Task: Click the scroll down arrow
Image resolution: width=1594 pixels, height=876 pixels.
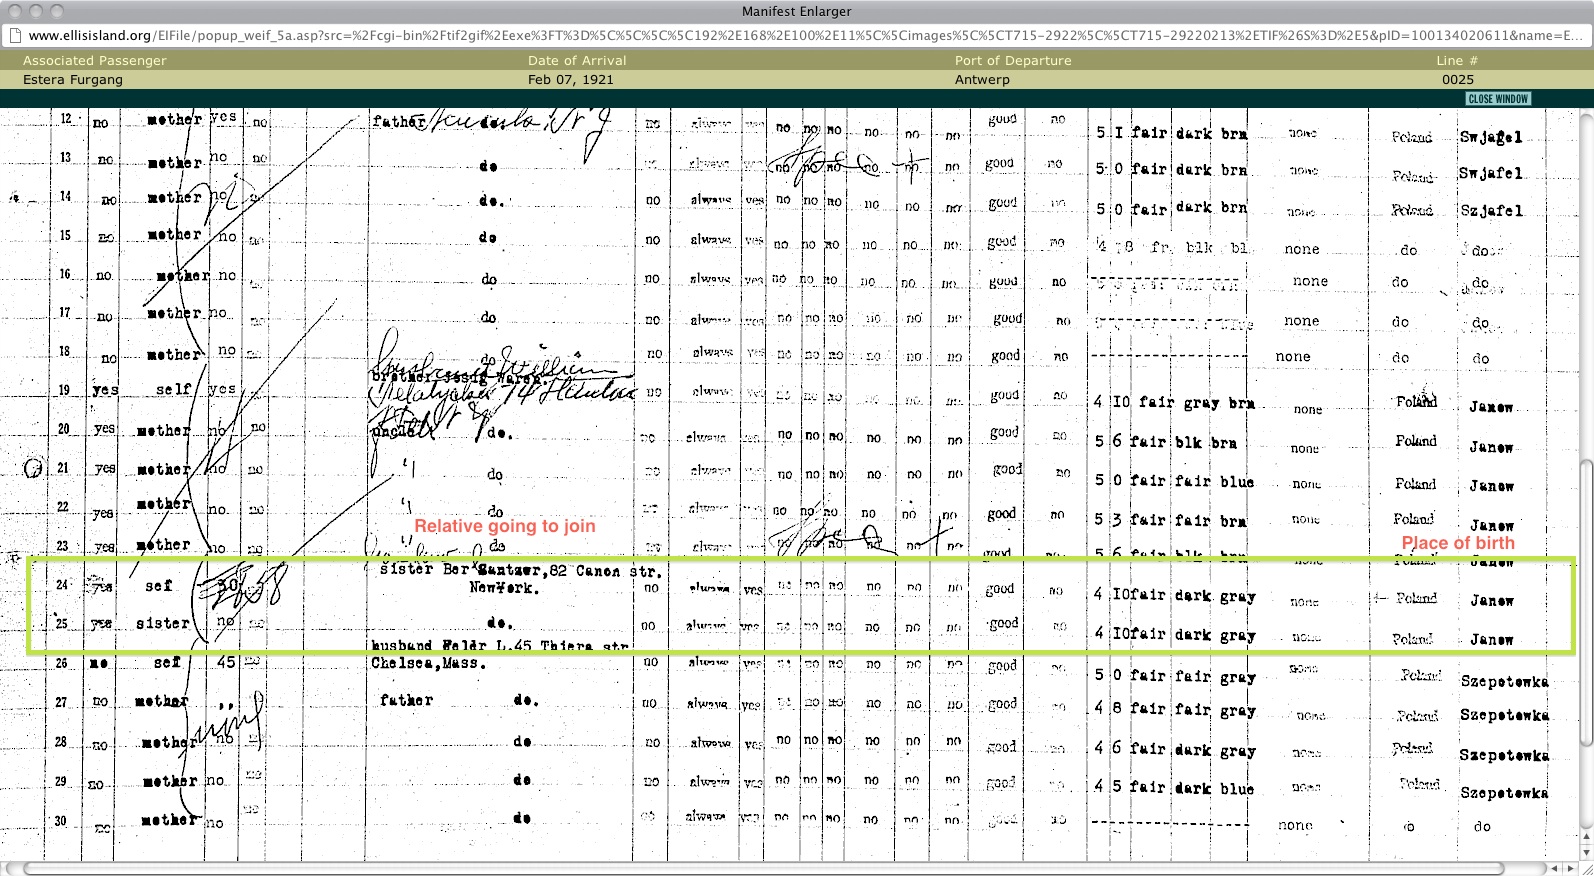Action: click(x=1586, y=852)
